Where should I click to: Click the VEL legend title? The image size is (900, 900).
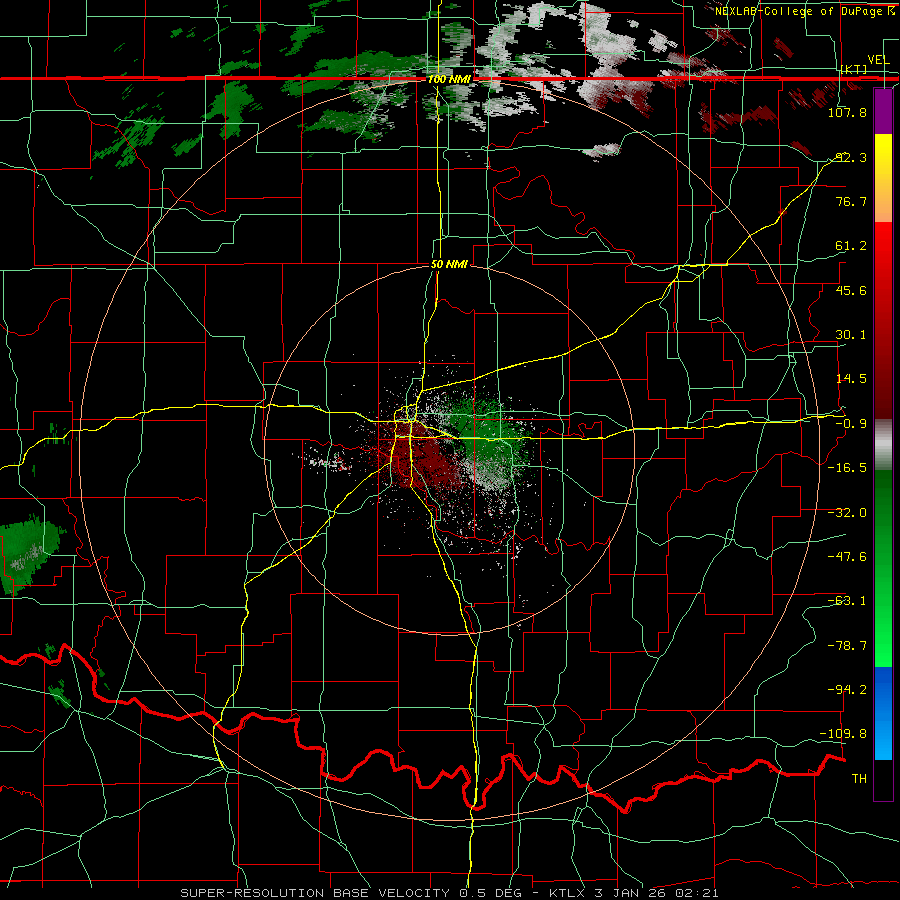(x=878, y=60)
